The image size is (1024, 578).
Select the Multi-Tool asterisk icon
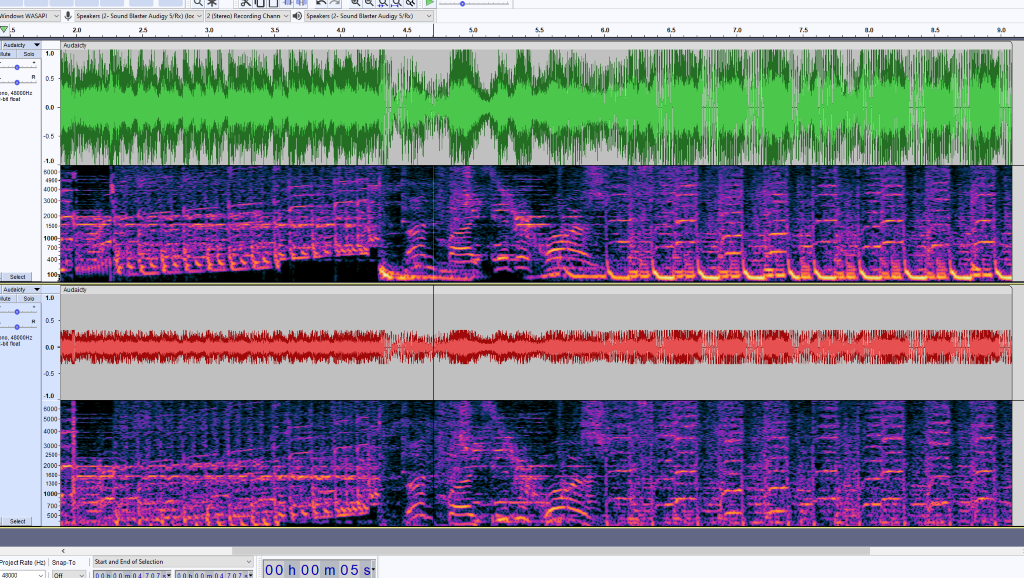click(212, 3)
